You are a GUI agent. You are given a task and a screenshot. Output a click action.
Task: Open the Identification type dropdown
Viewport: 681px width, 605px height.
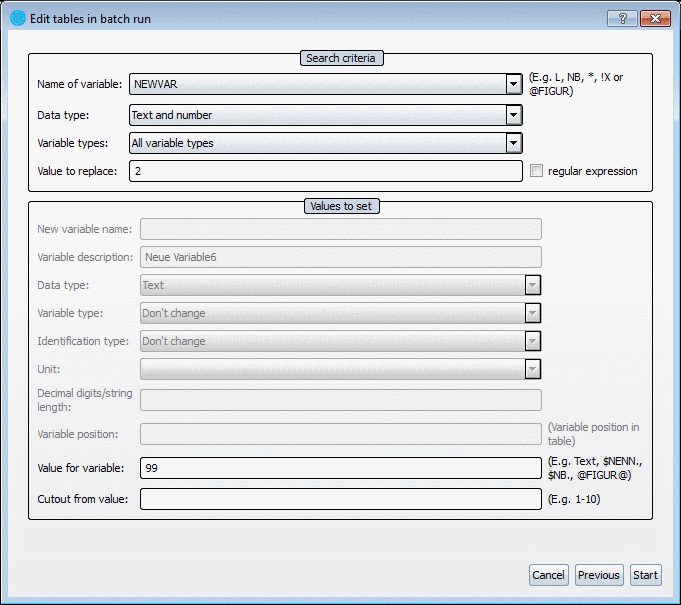tap(533, 341)
